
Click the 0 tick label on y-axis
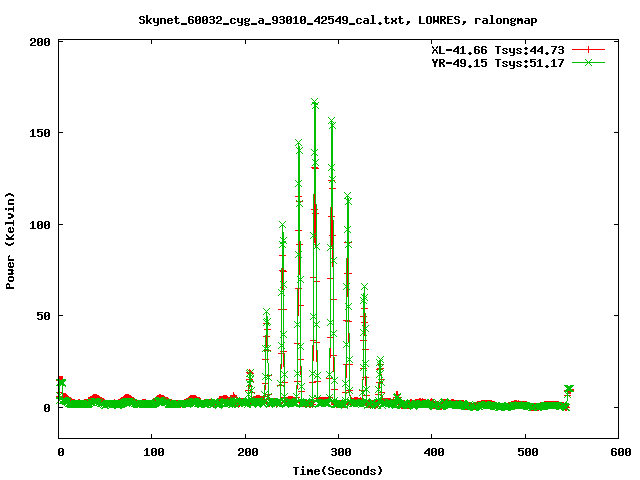(47, 408)
